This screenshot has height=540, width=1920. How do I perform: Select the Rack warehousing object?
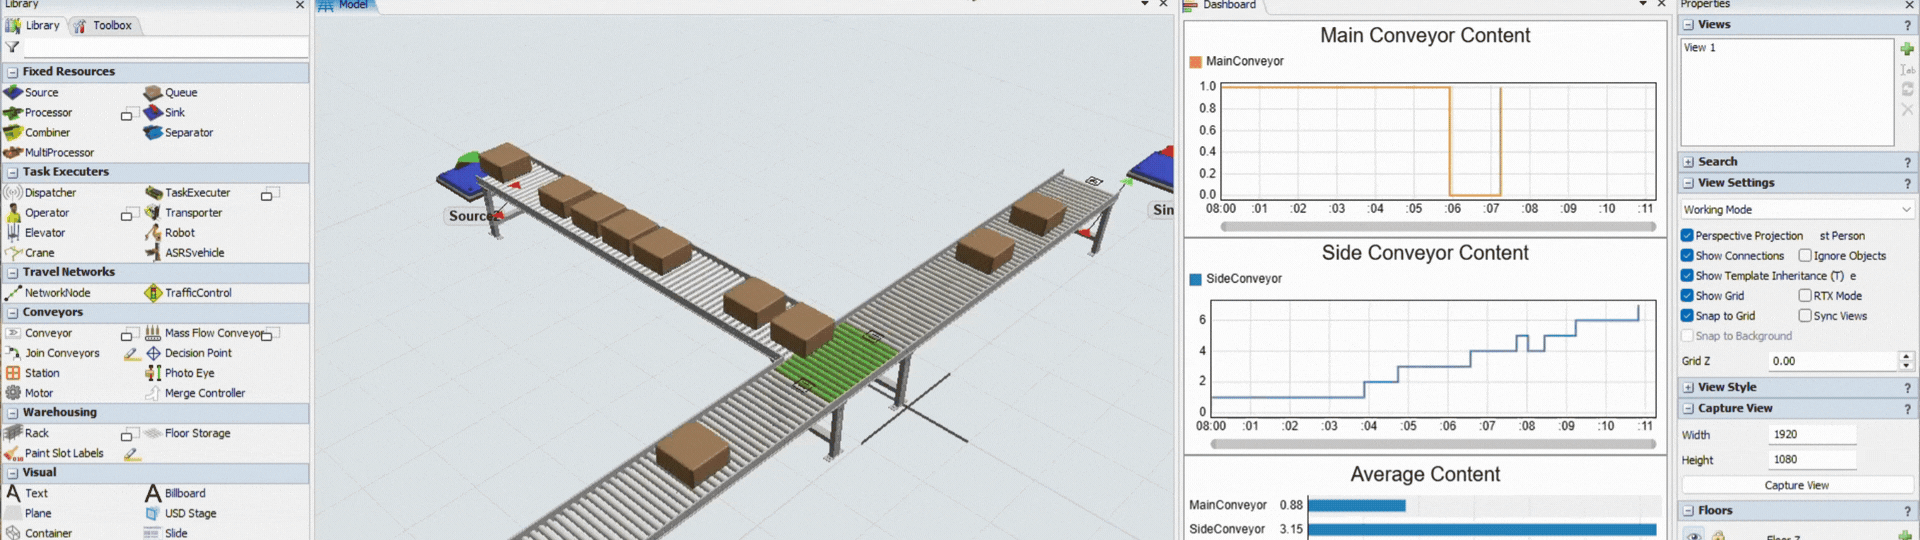click(x=27, y=433)
